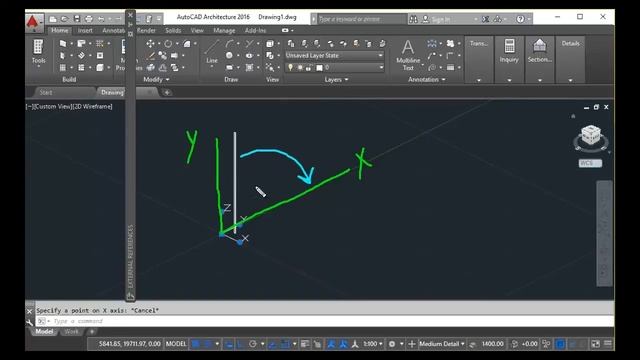
Task: Switch to the Start file tab
Action: 46,93
